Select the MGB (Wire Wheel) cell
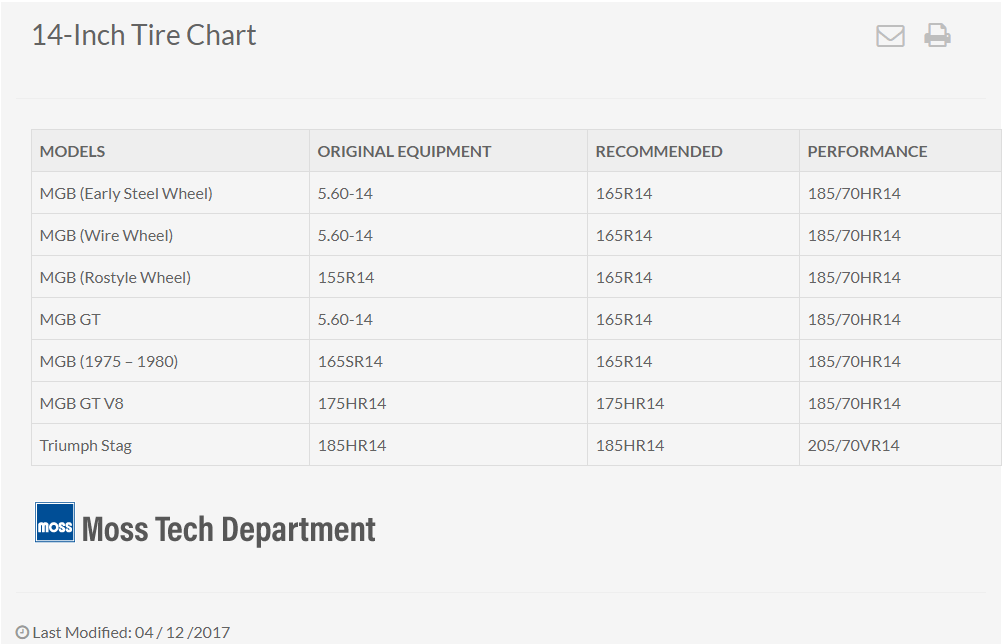This screenshot has width=1003, height=644. pyautogui.click(x=170, y=235)
